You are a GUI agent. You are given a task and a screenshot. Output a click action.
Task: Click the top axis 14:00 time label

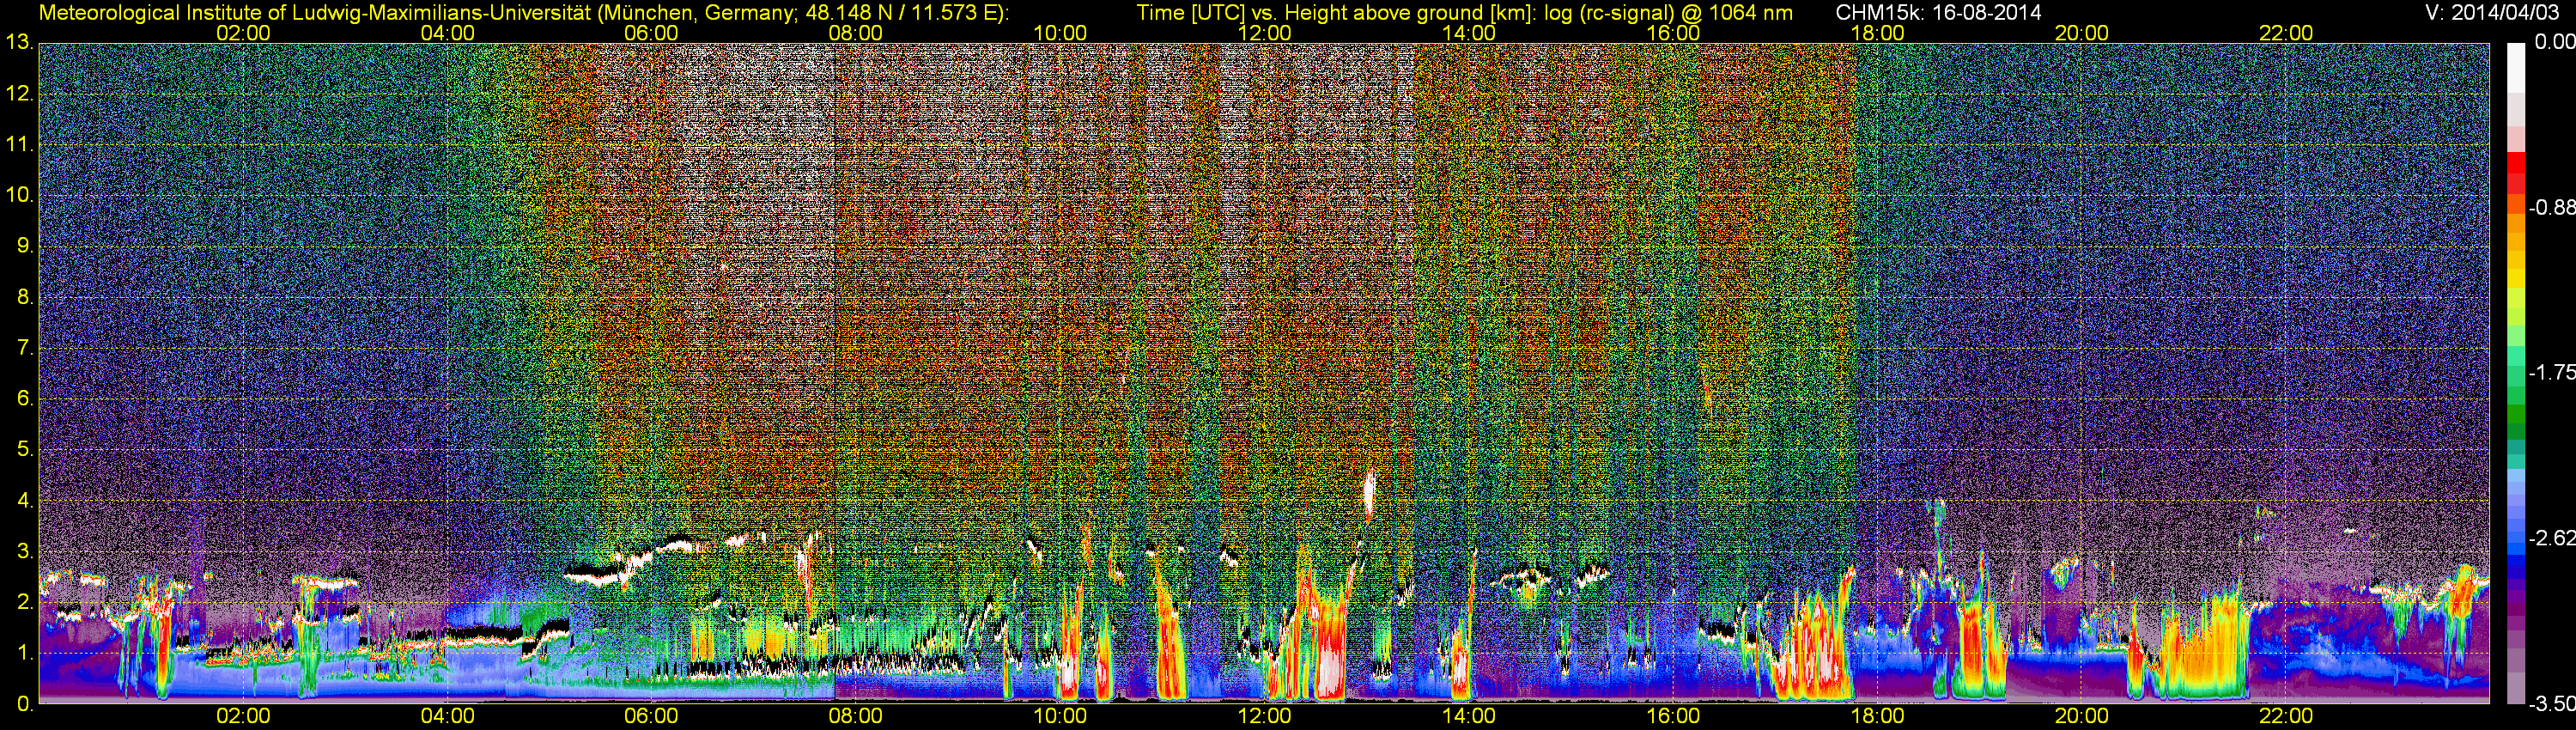(1469, 33)
